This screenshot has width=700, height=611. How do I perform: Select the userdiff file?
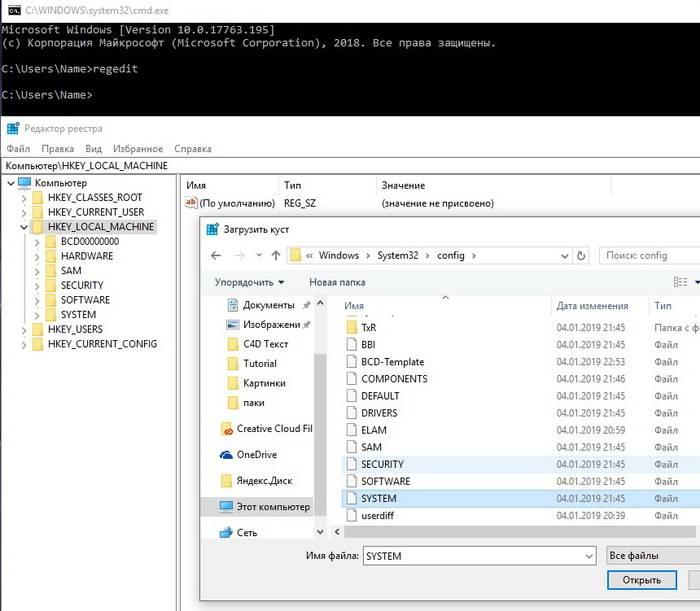(x=377, y=515)
